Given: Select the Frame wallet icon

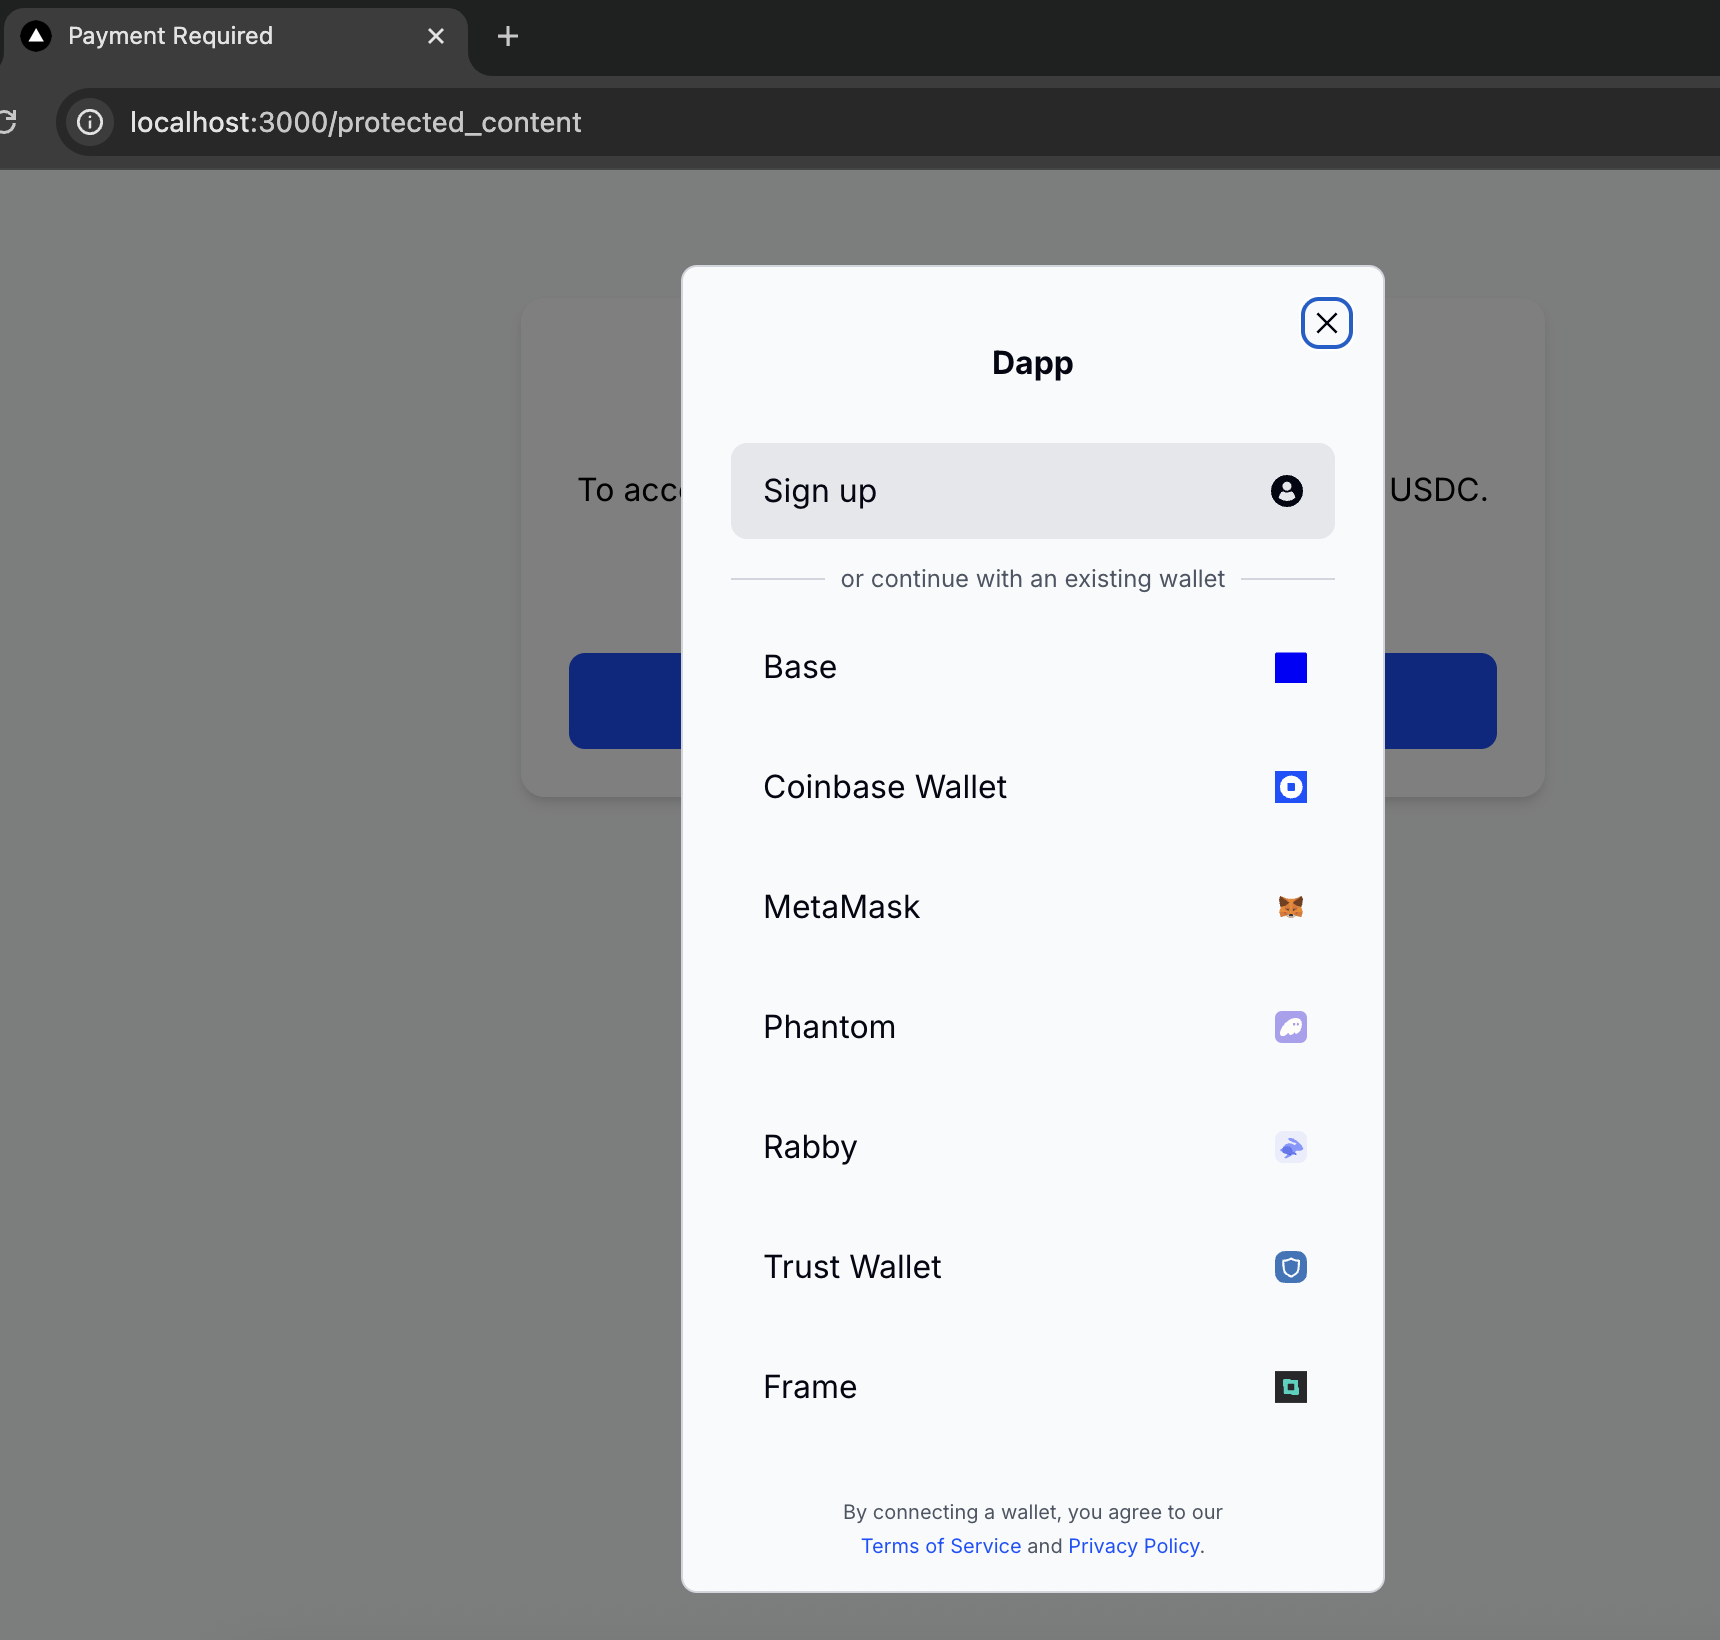Looking at the screenshot, I should pyautogui.click(x=1290, y=1387).
